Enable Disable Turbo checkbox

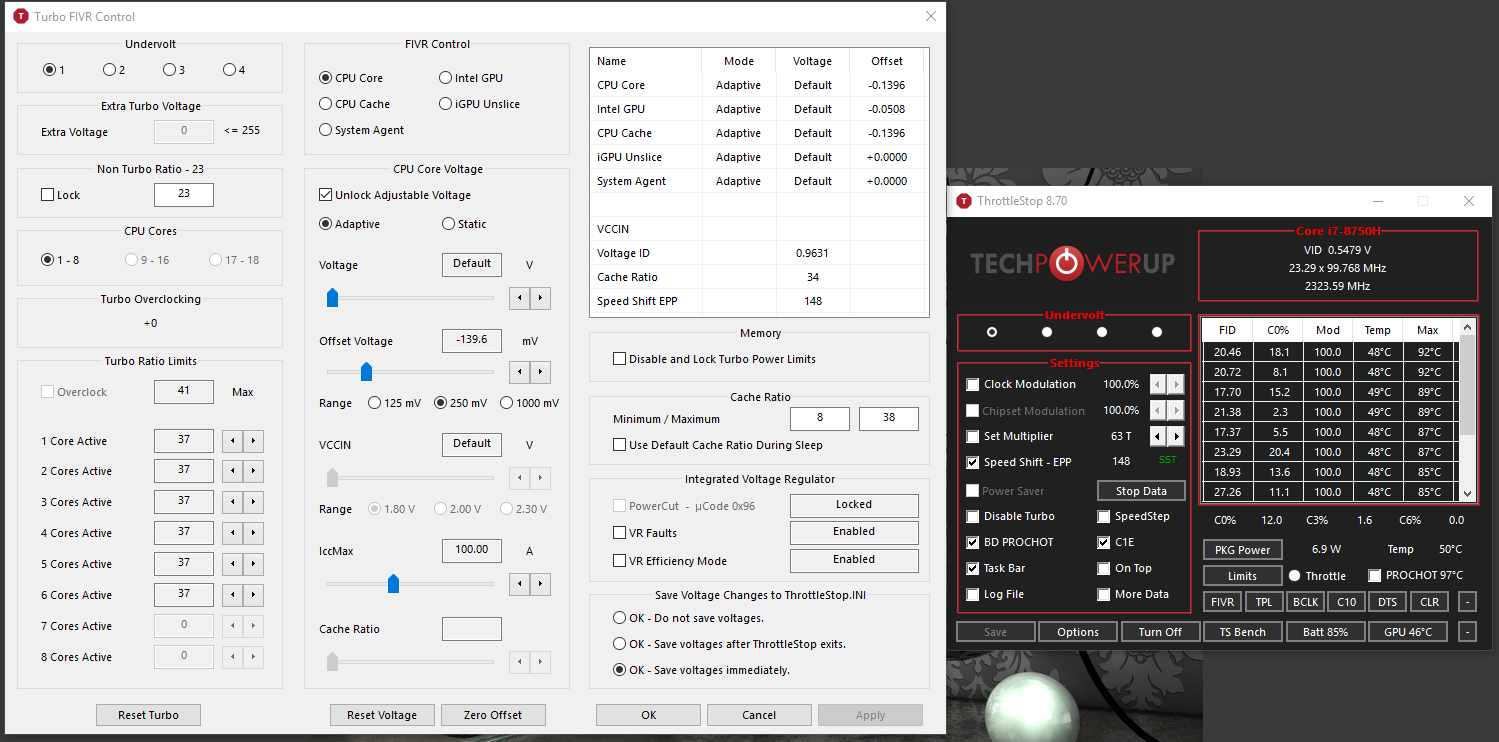(973, 516)
